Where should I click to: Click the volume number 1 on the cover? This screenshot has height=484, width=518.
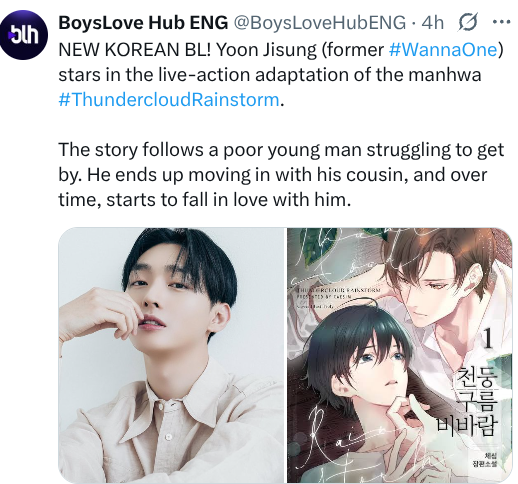tap(488, 339)
